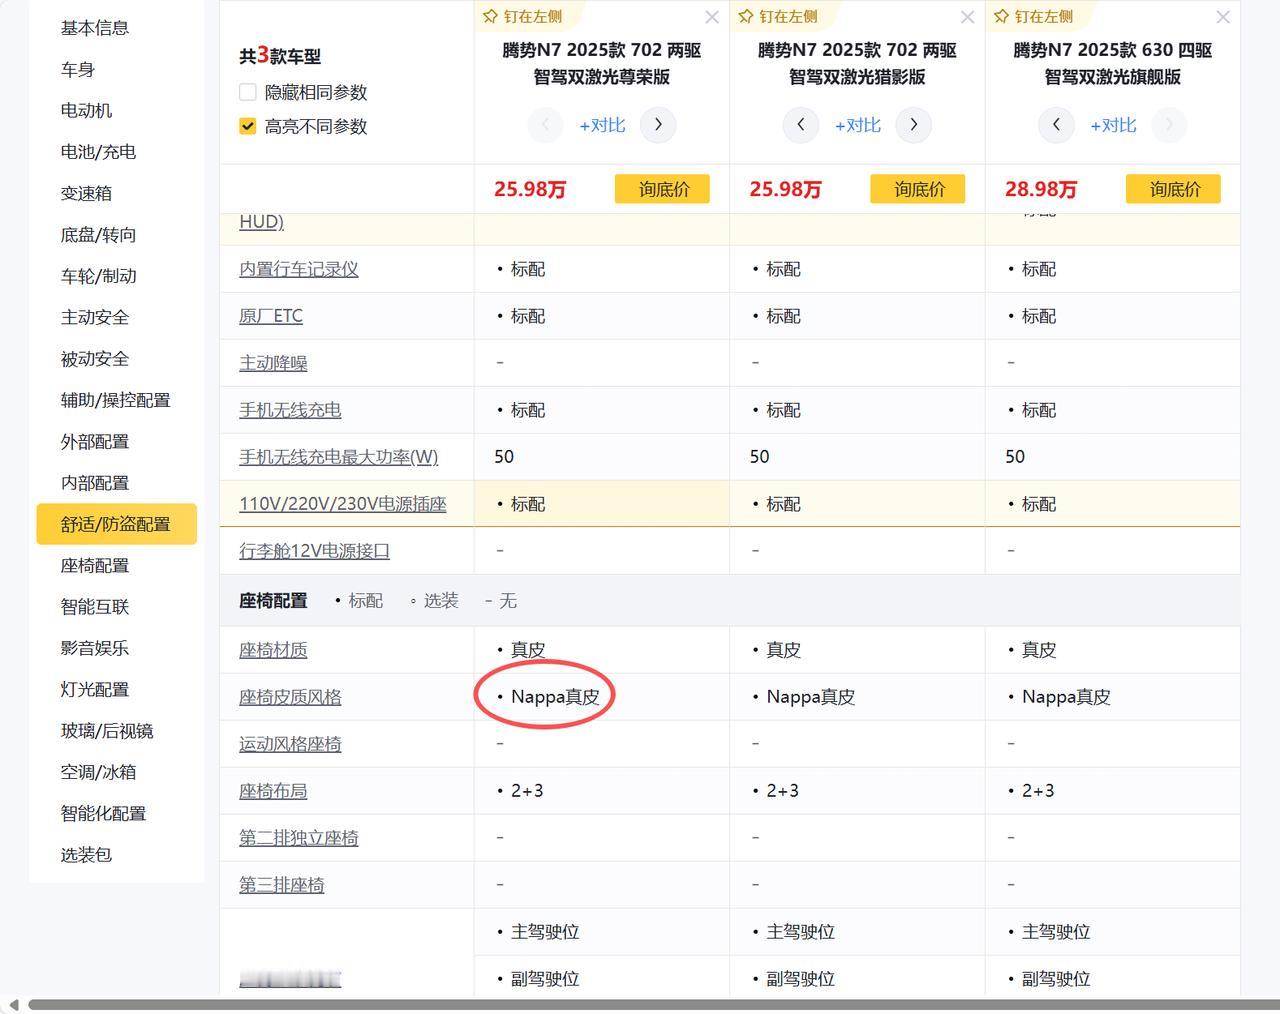Select 外部配置 in the sidebar
The width and height of the screenshot is (1280, 1014).
(x=95, y=441)
